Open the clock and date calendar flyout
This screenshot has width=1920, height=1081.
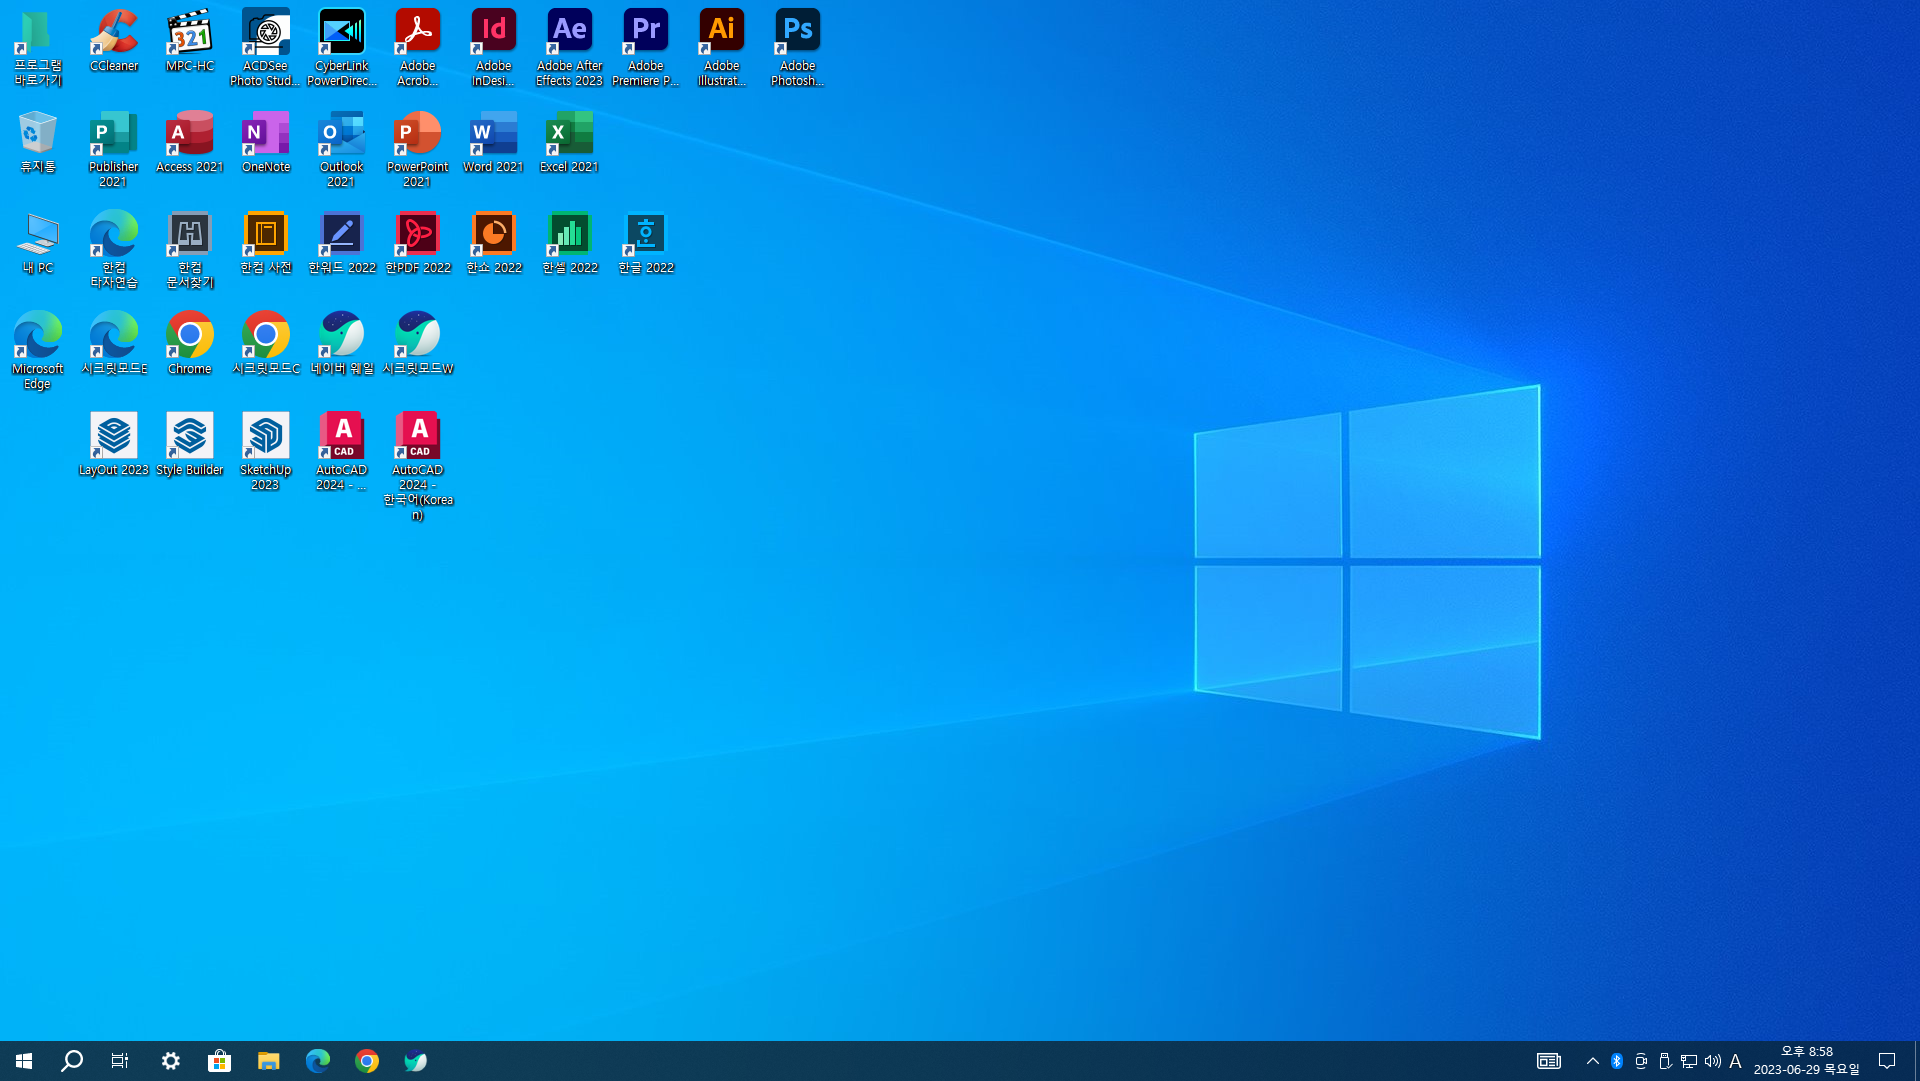pos(1806,1061)
